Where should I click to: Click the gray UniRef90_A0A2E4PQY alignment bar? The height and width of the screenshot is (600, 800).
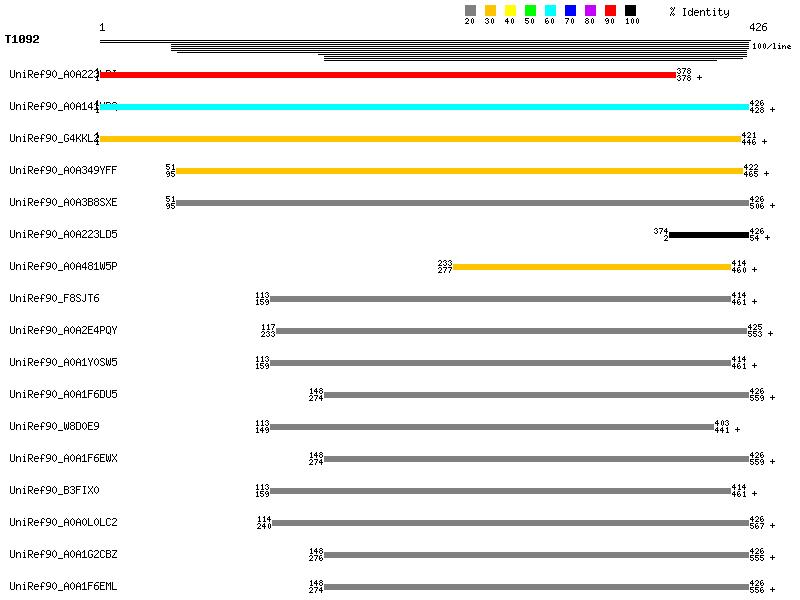[510, 331]
